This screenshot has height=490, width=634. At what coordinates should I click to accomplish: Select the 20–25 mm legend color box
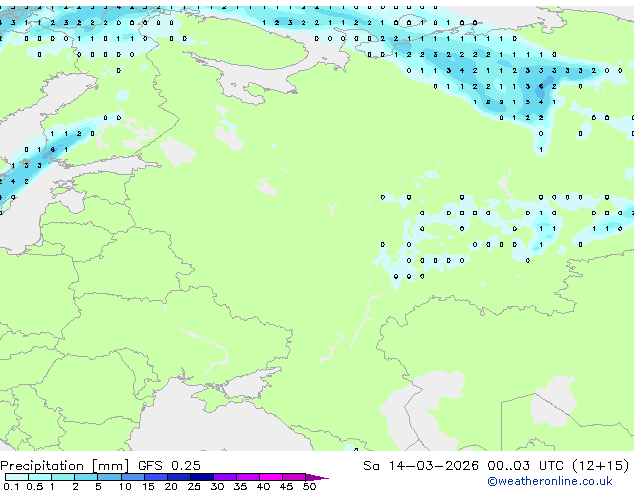click(x=179, y=477)
